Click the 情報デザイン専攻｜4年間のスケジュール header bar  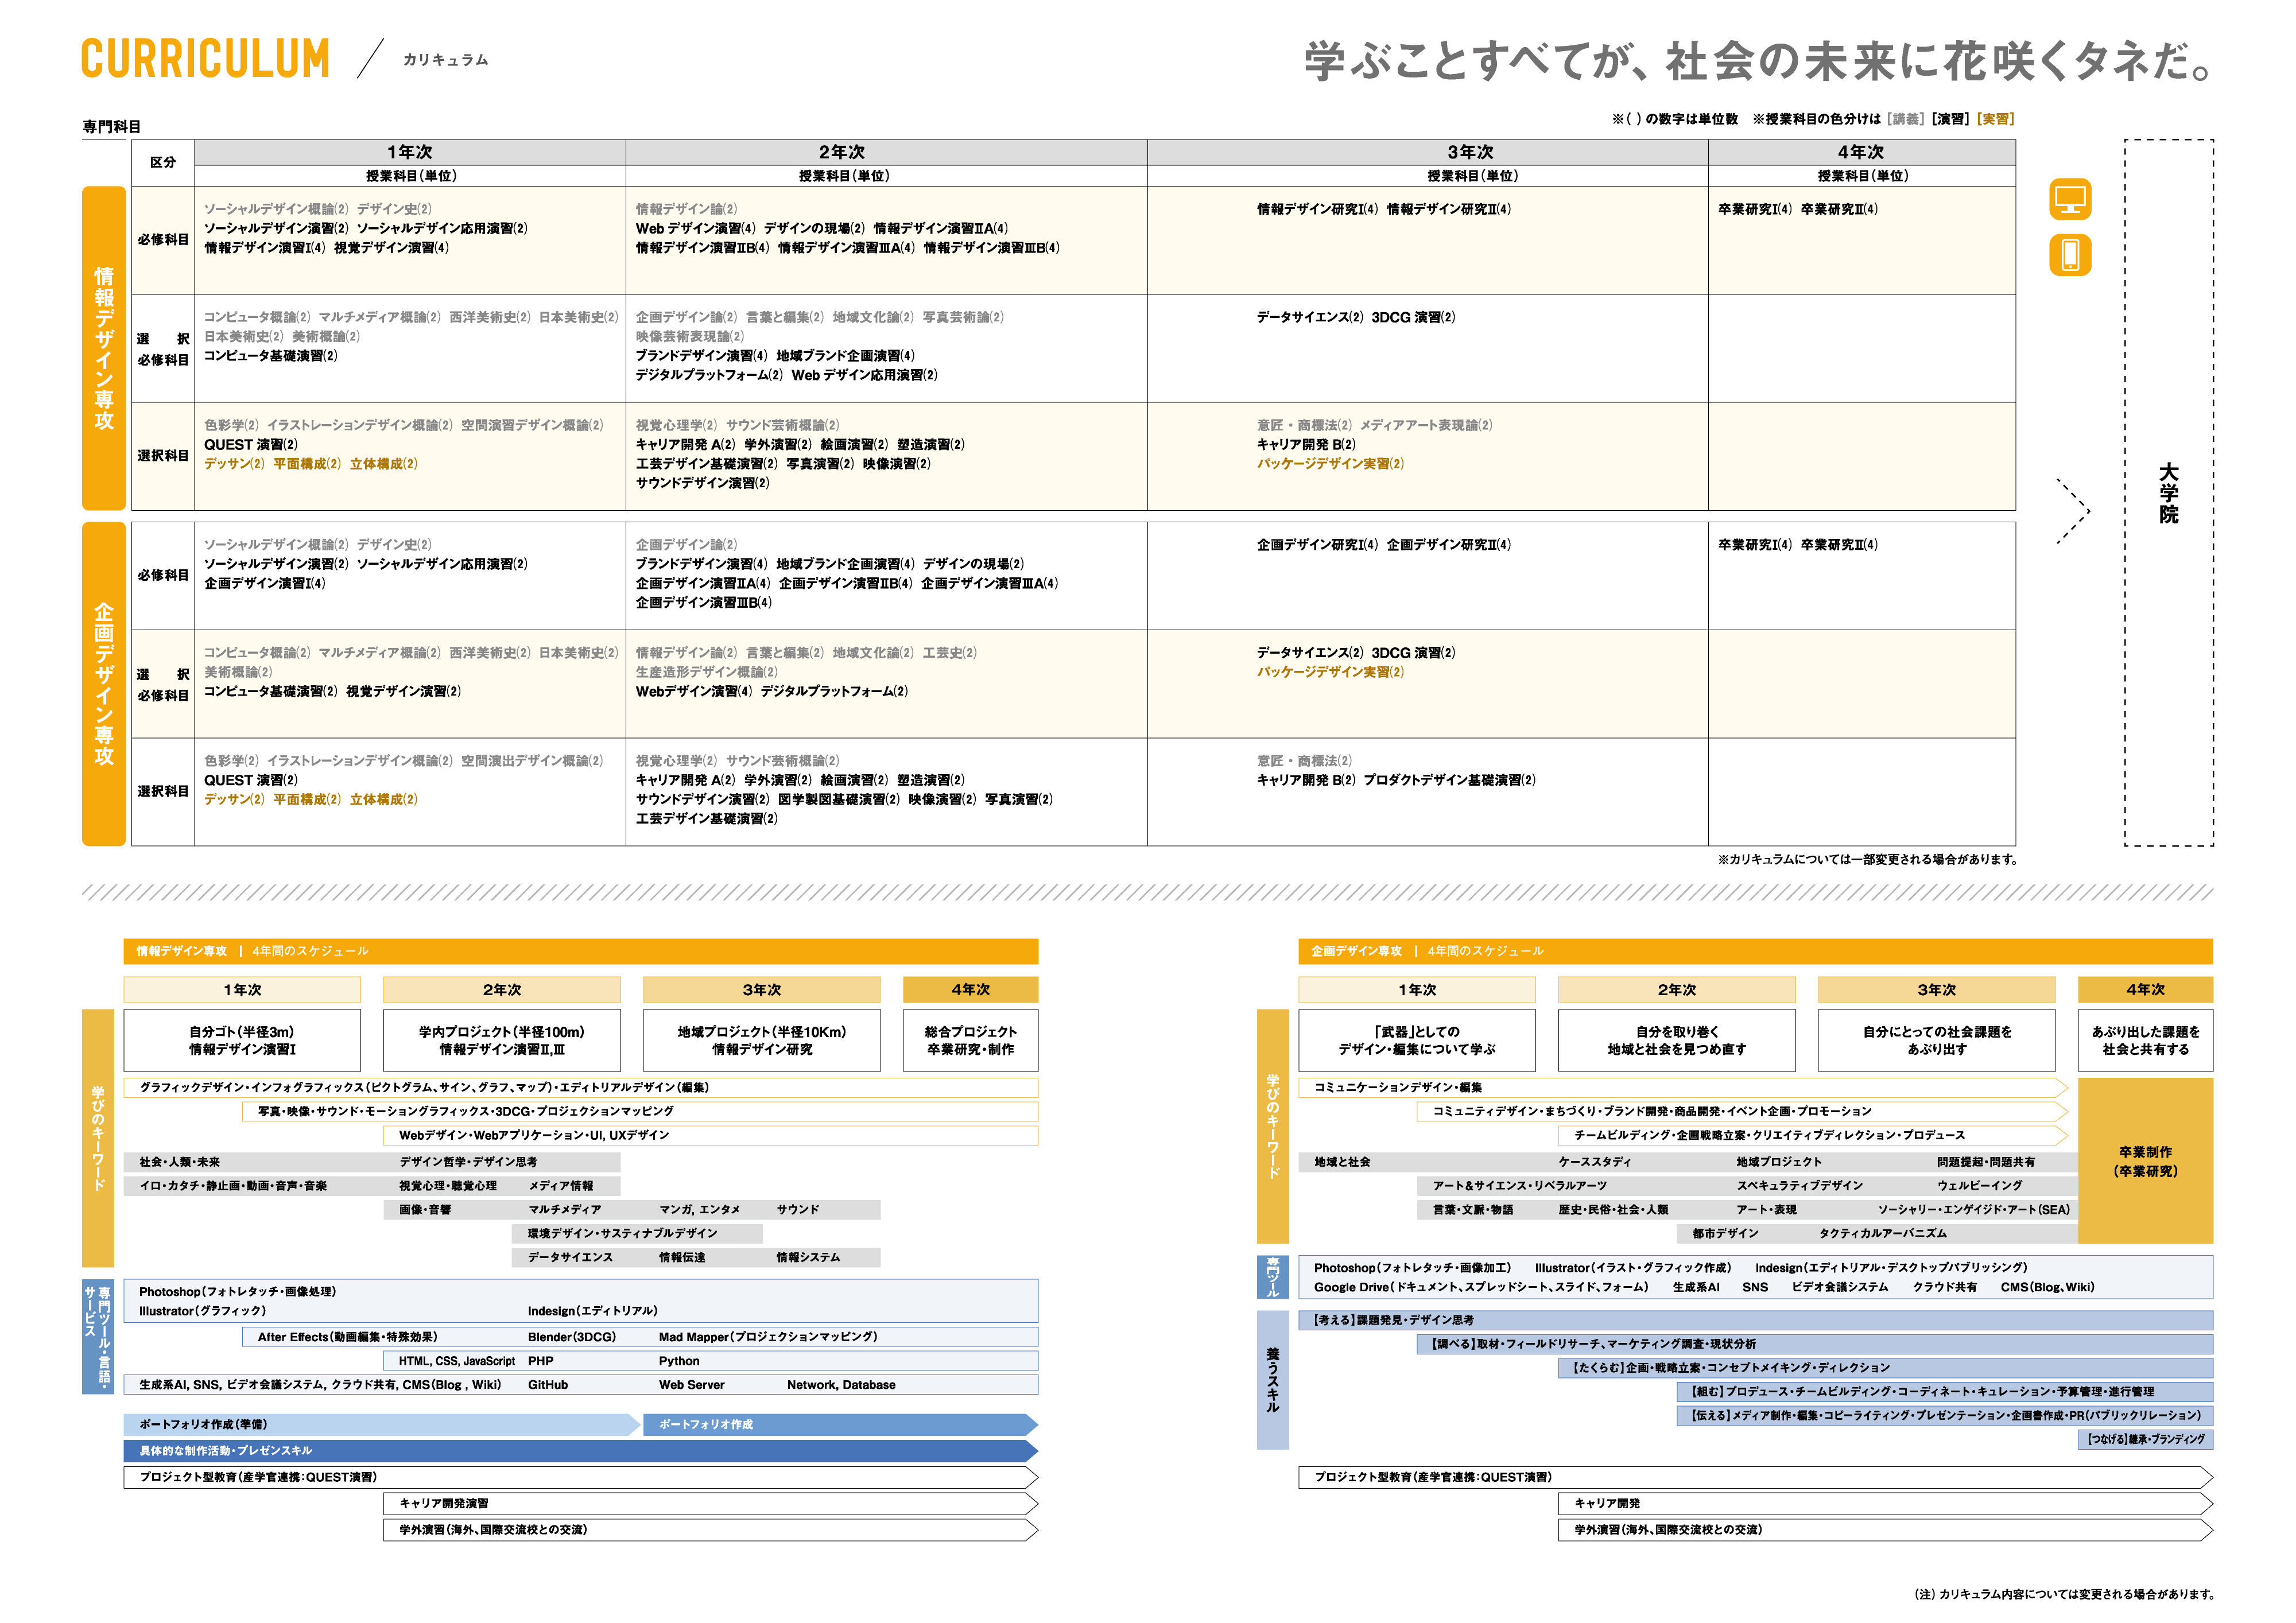click(581, 951)
